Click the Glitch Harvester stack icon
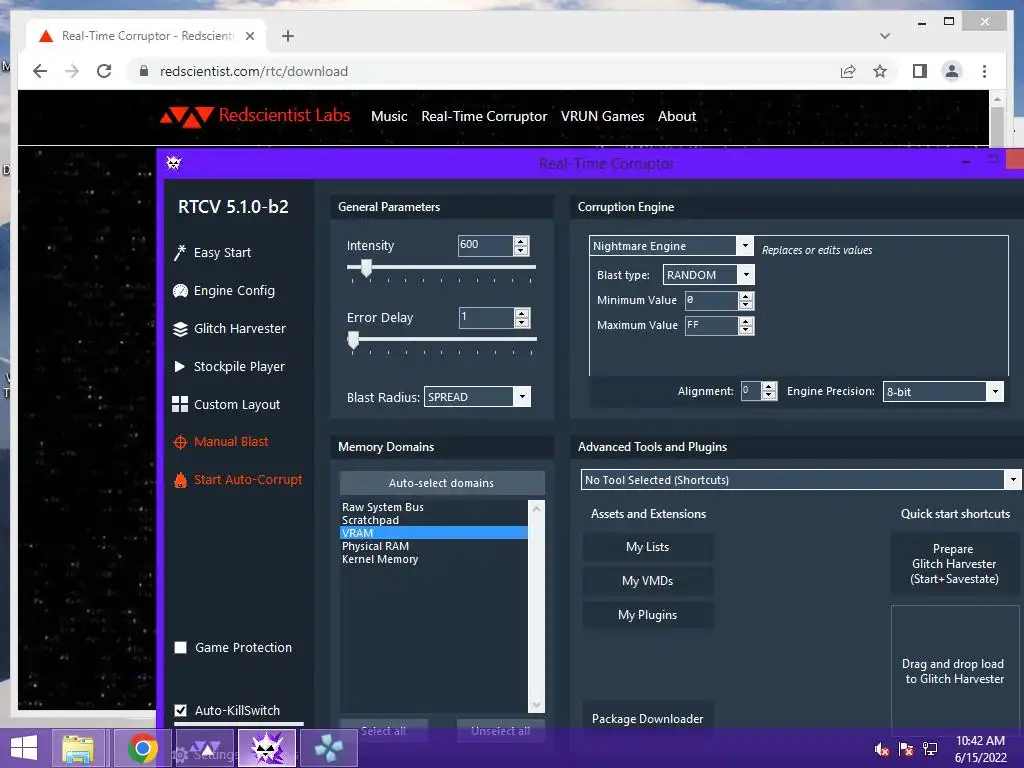The width and height of the screenshot is (1024, 768). point(180,328)
